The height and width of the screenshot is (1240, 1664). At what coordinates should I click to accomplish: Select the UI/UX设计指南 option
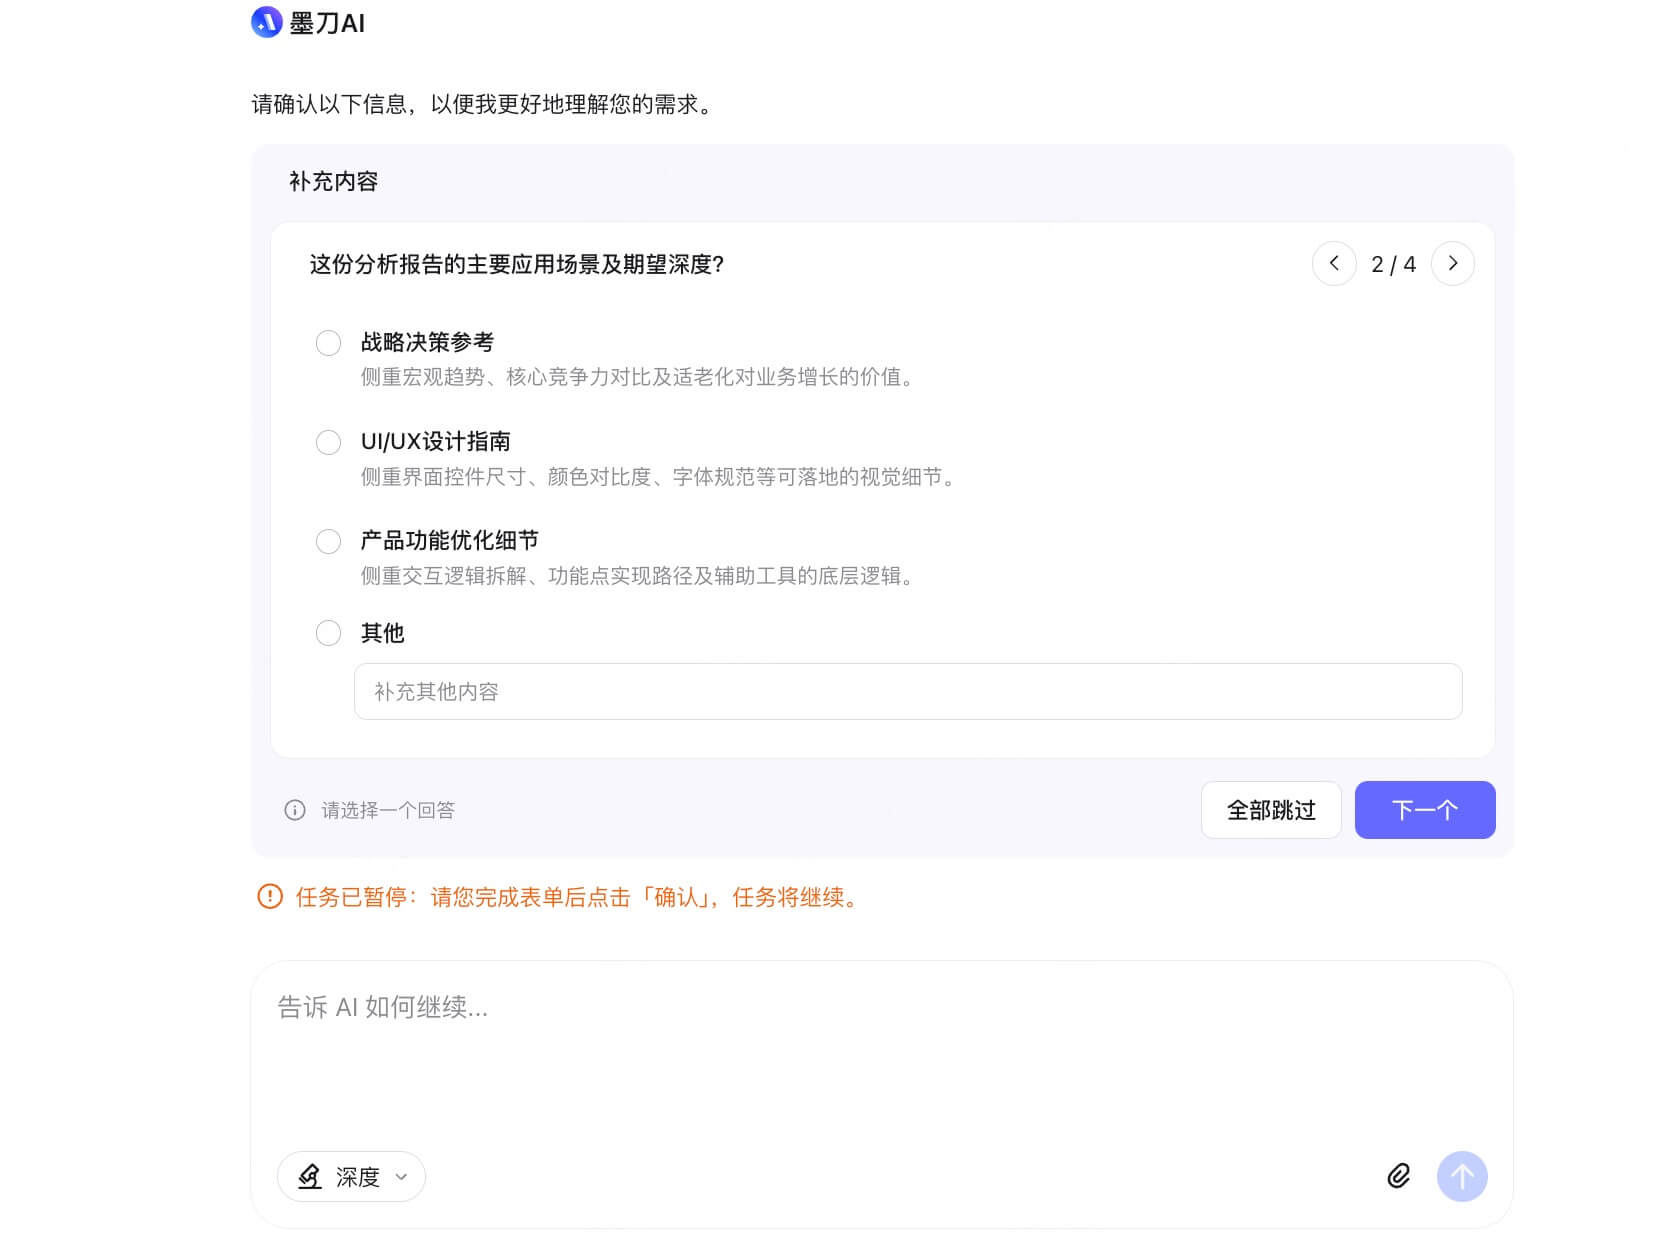[x=328, y=442]
